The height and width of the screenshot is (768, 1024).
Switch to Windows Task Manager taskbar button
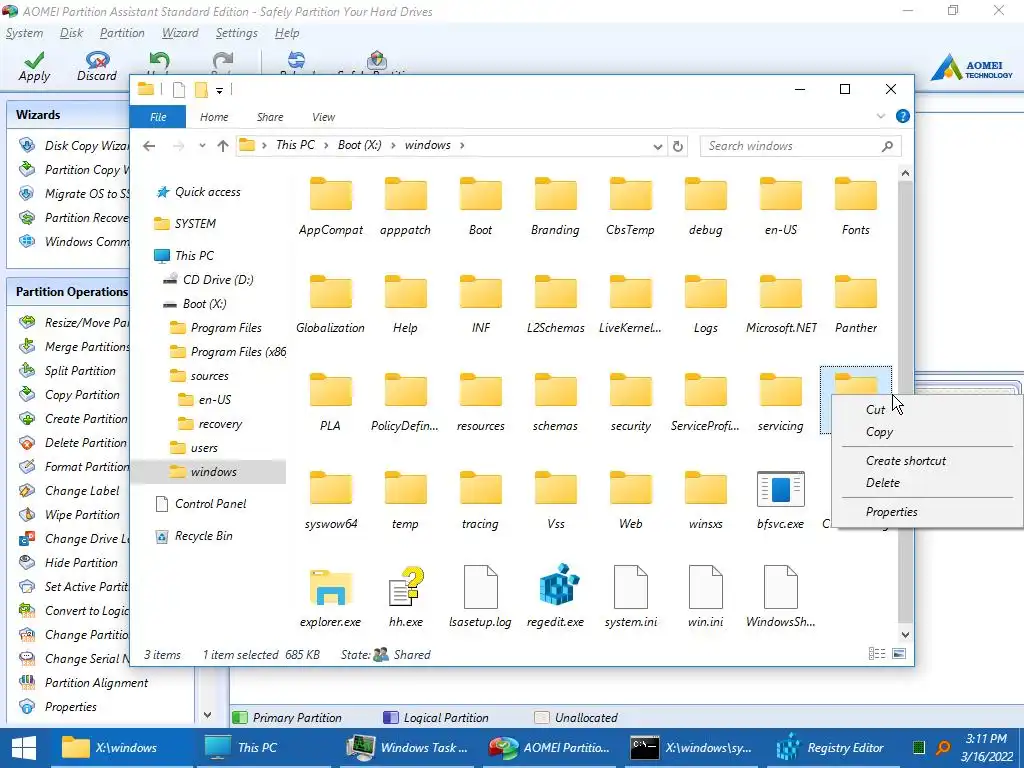coord(408,748)
